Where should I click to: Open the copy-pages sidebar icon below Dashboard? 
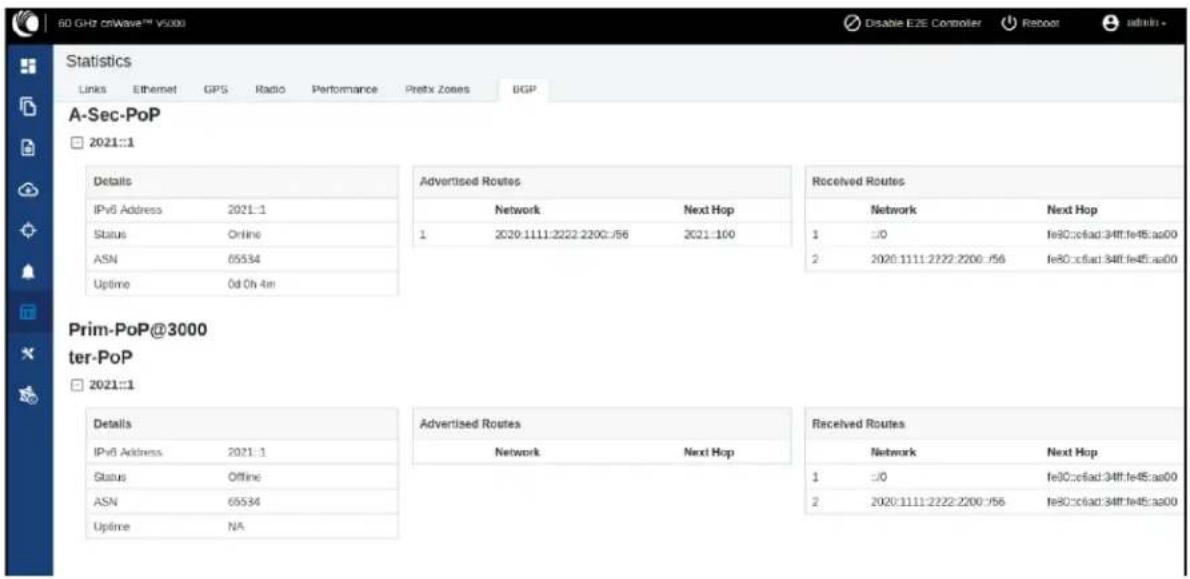(26, 108)
